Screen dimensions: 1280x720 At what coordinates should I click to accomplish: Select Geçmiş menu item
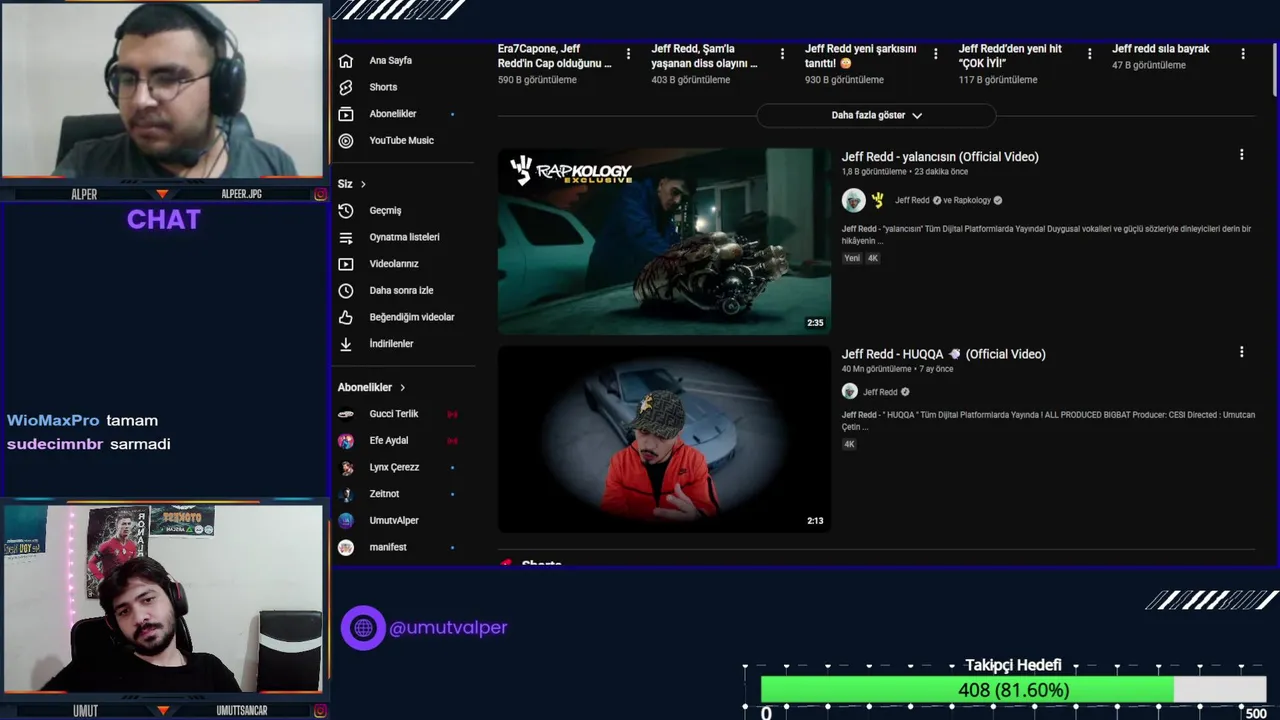pyautogui.click(x=404, y=211)
